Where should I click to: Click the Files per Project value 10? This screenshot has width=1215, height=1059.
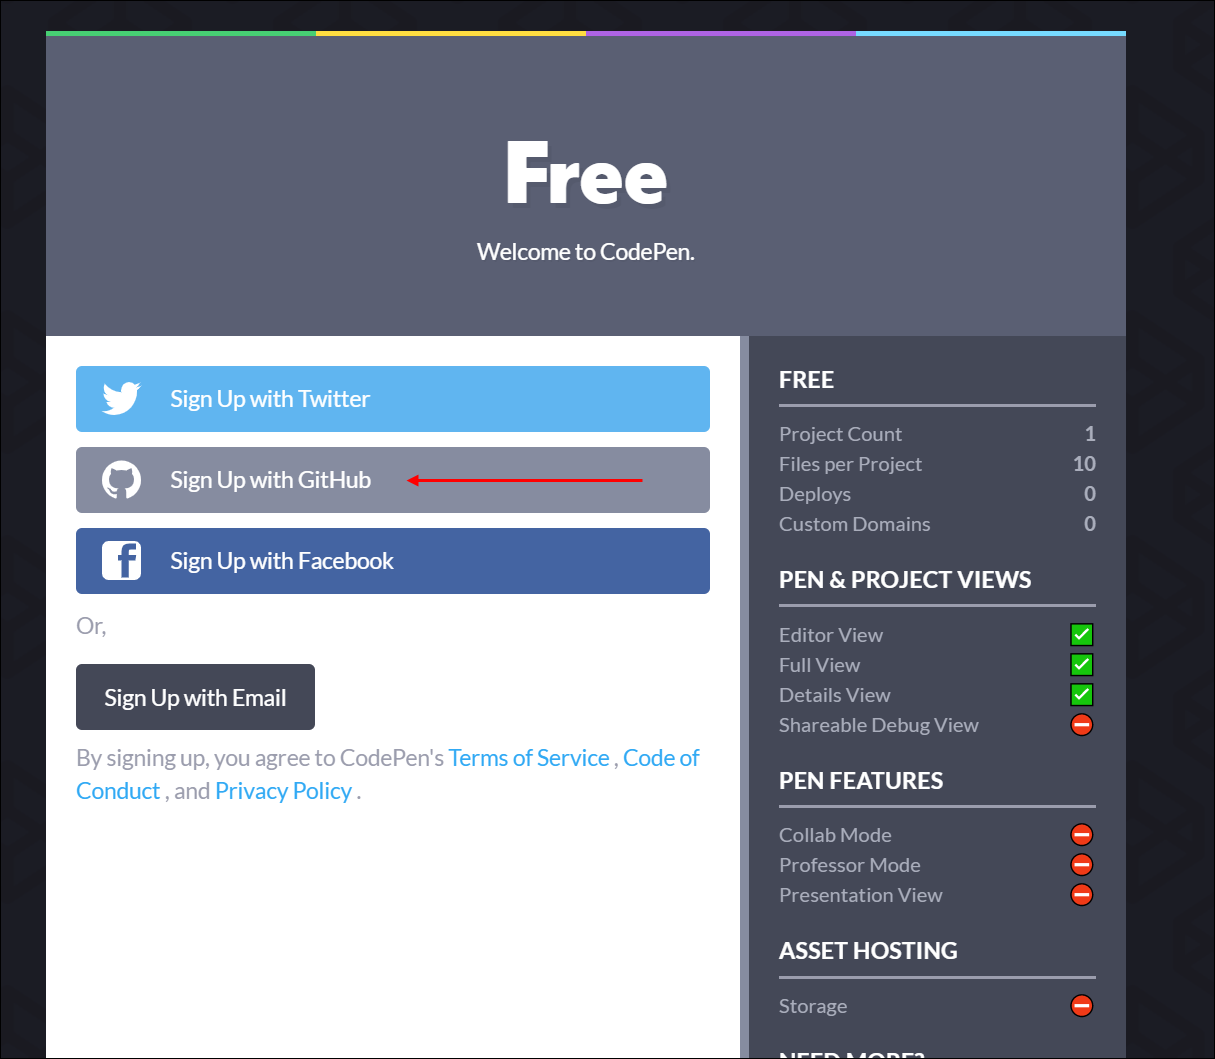click(x=1084, y=464)
